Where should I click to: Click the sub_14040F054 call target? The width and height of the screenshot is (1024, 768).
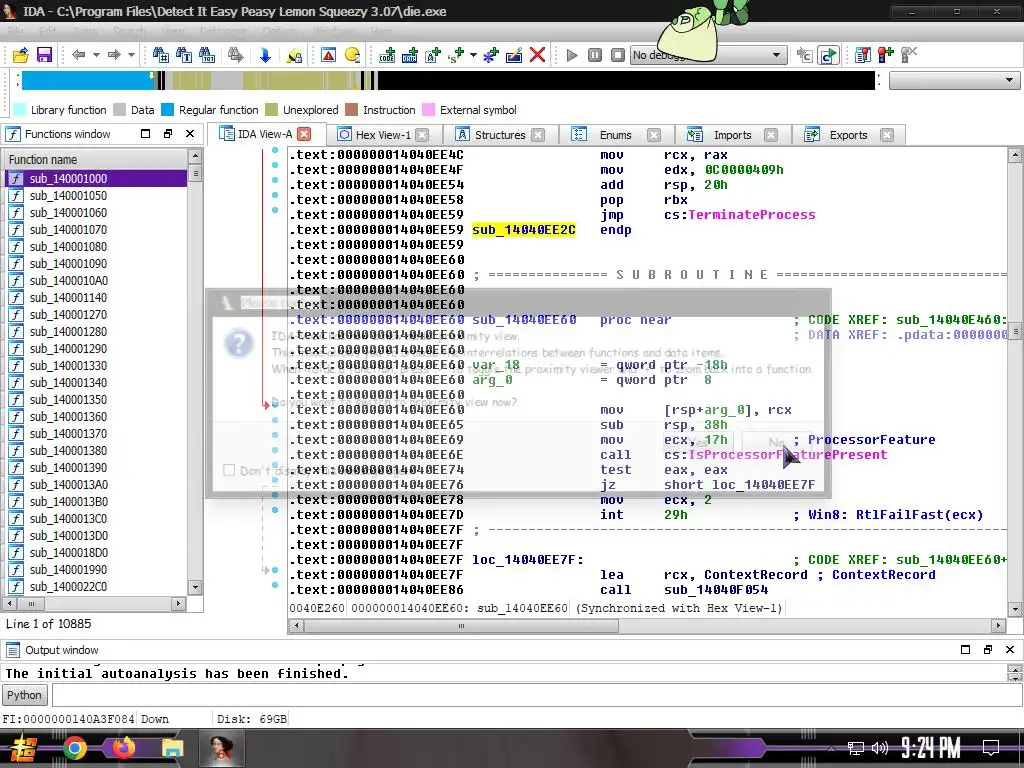[716, 590]
